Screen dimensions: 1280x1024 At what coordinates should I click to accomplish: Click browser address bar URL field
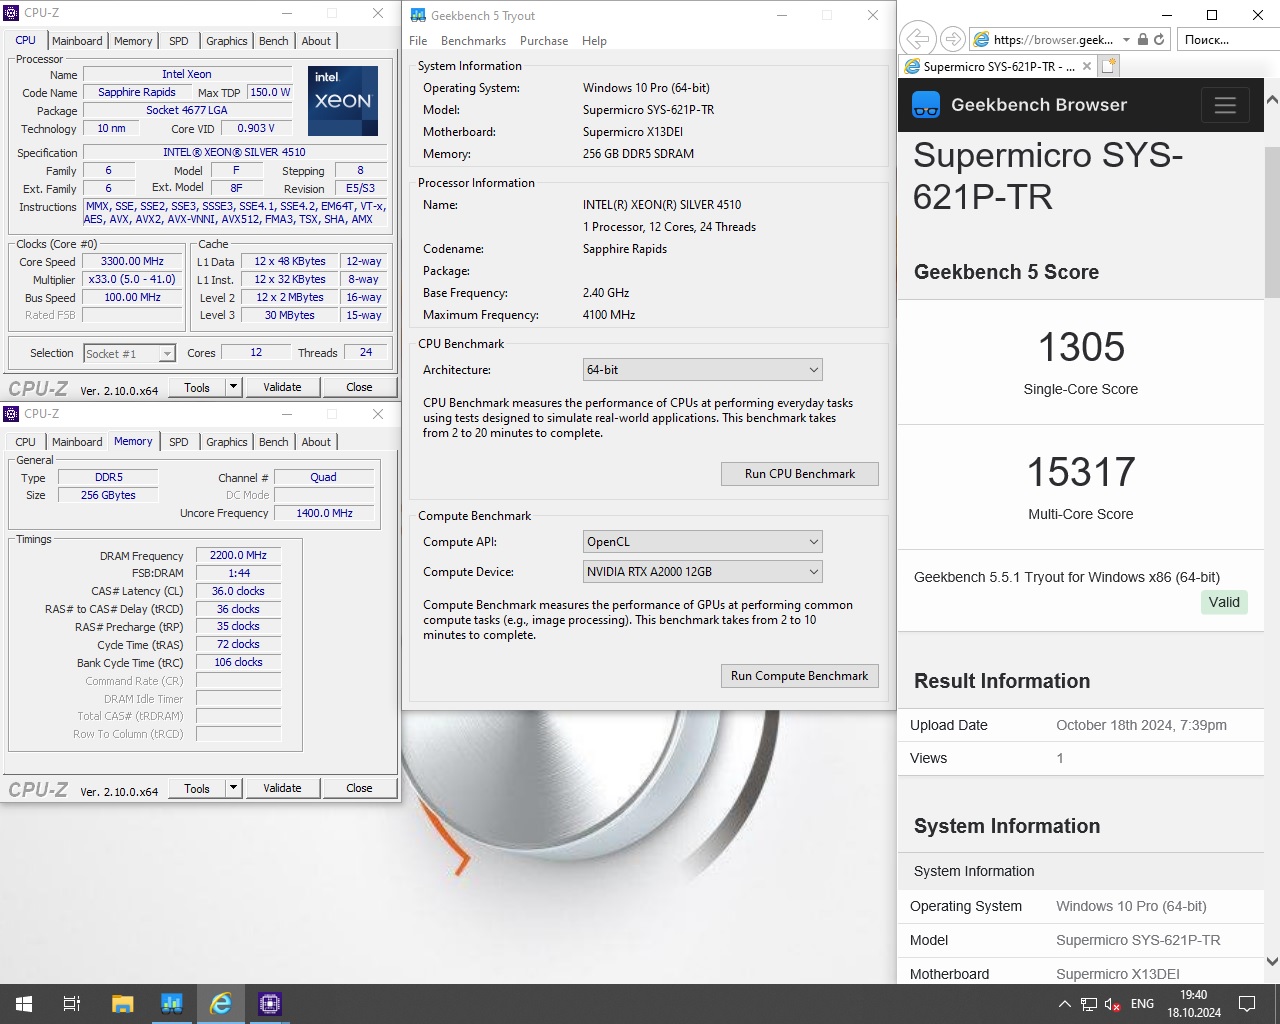(x=1053, y=40)
